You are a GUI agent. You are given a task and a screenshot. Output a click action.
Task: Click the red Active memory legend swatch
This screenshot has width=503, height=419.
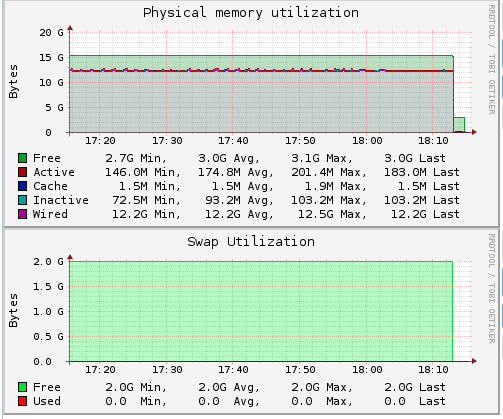(22, 172)
